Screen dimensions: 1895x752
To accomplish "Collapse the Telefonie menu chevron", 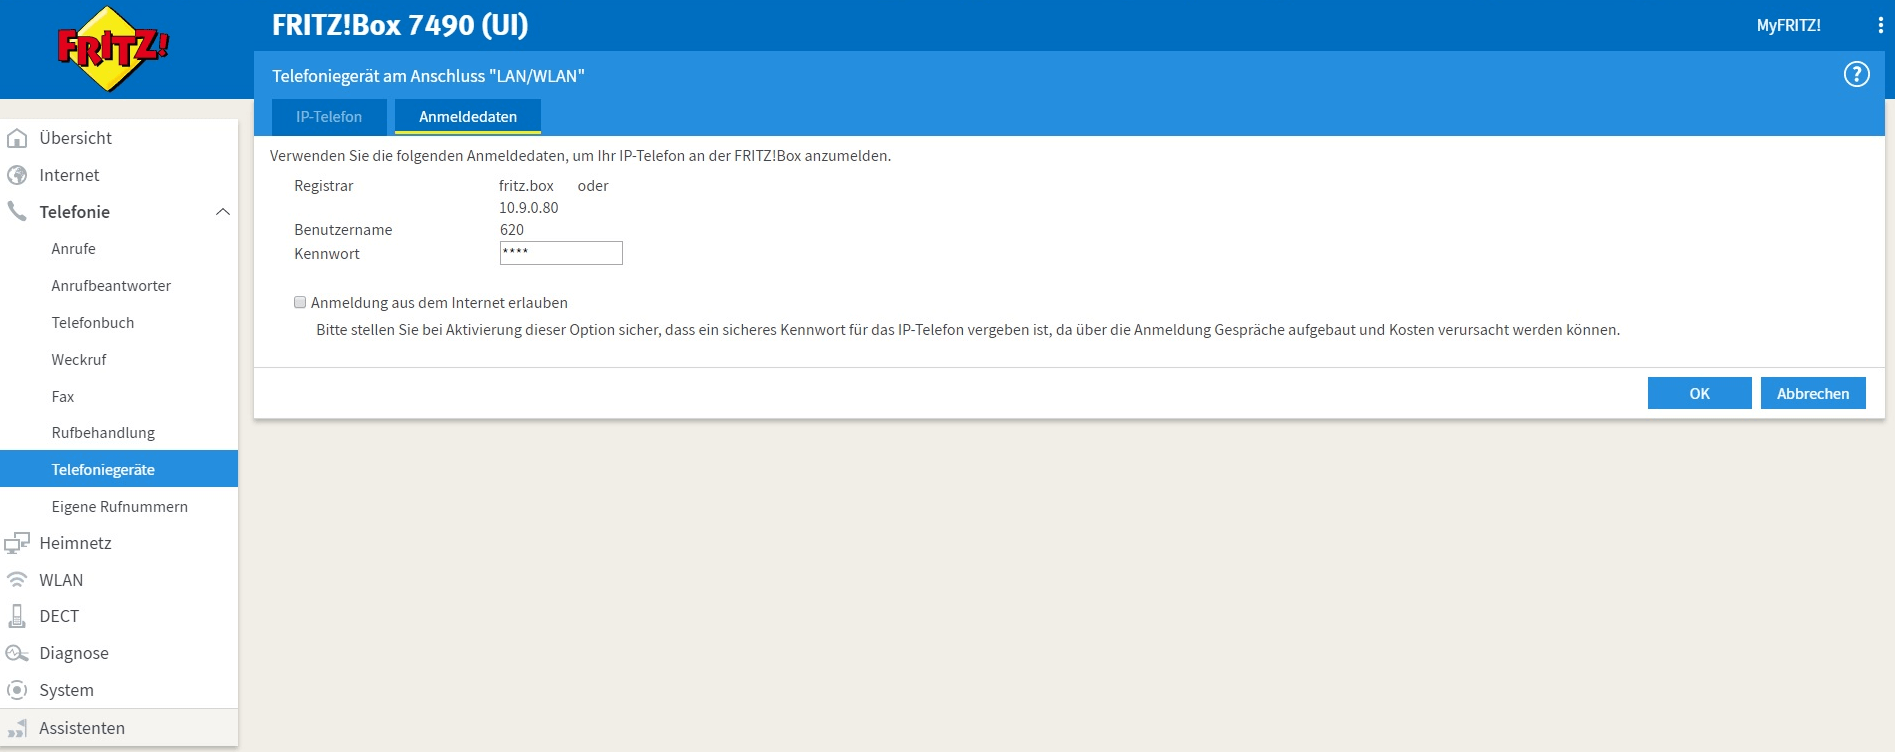I will [x=223, y=212].
